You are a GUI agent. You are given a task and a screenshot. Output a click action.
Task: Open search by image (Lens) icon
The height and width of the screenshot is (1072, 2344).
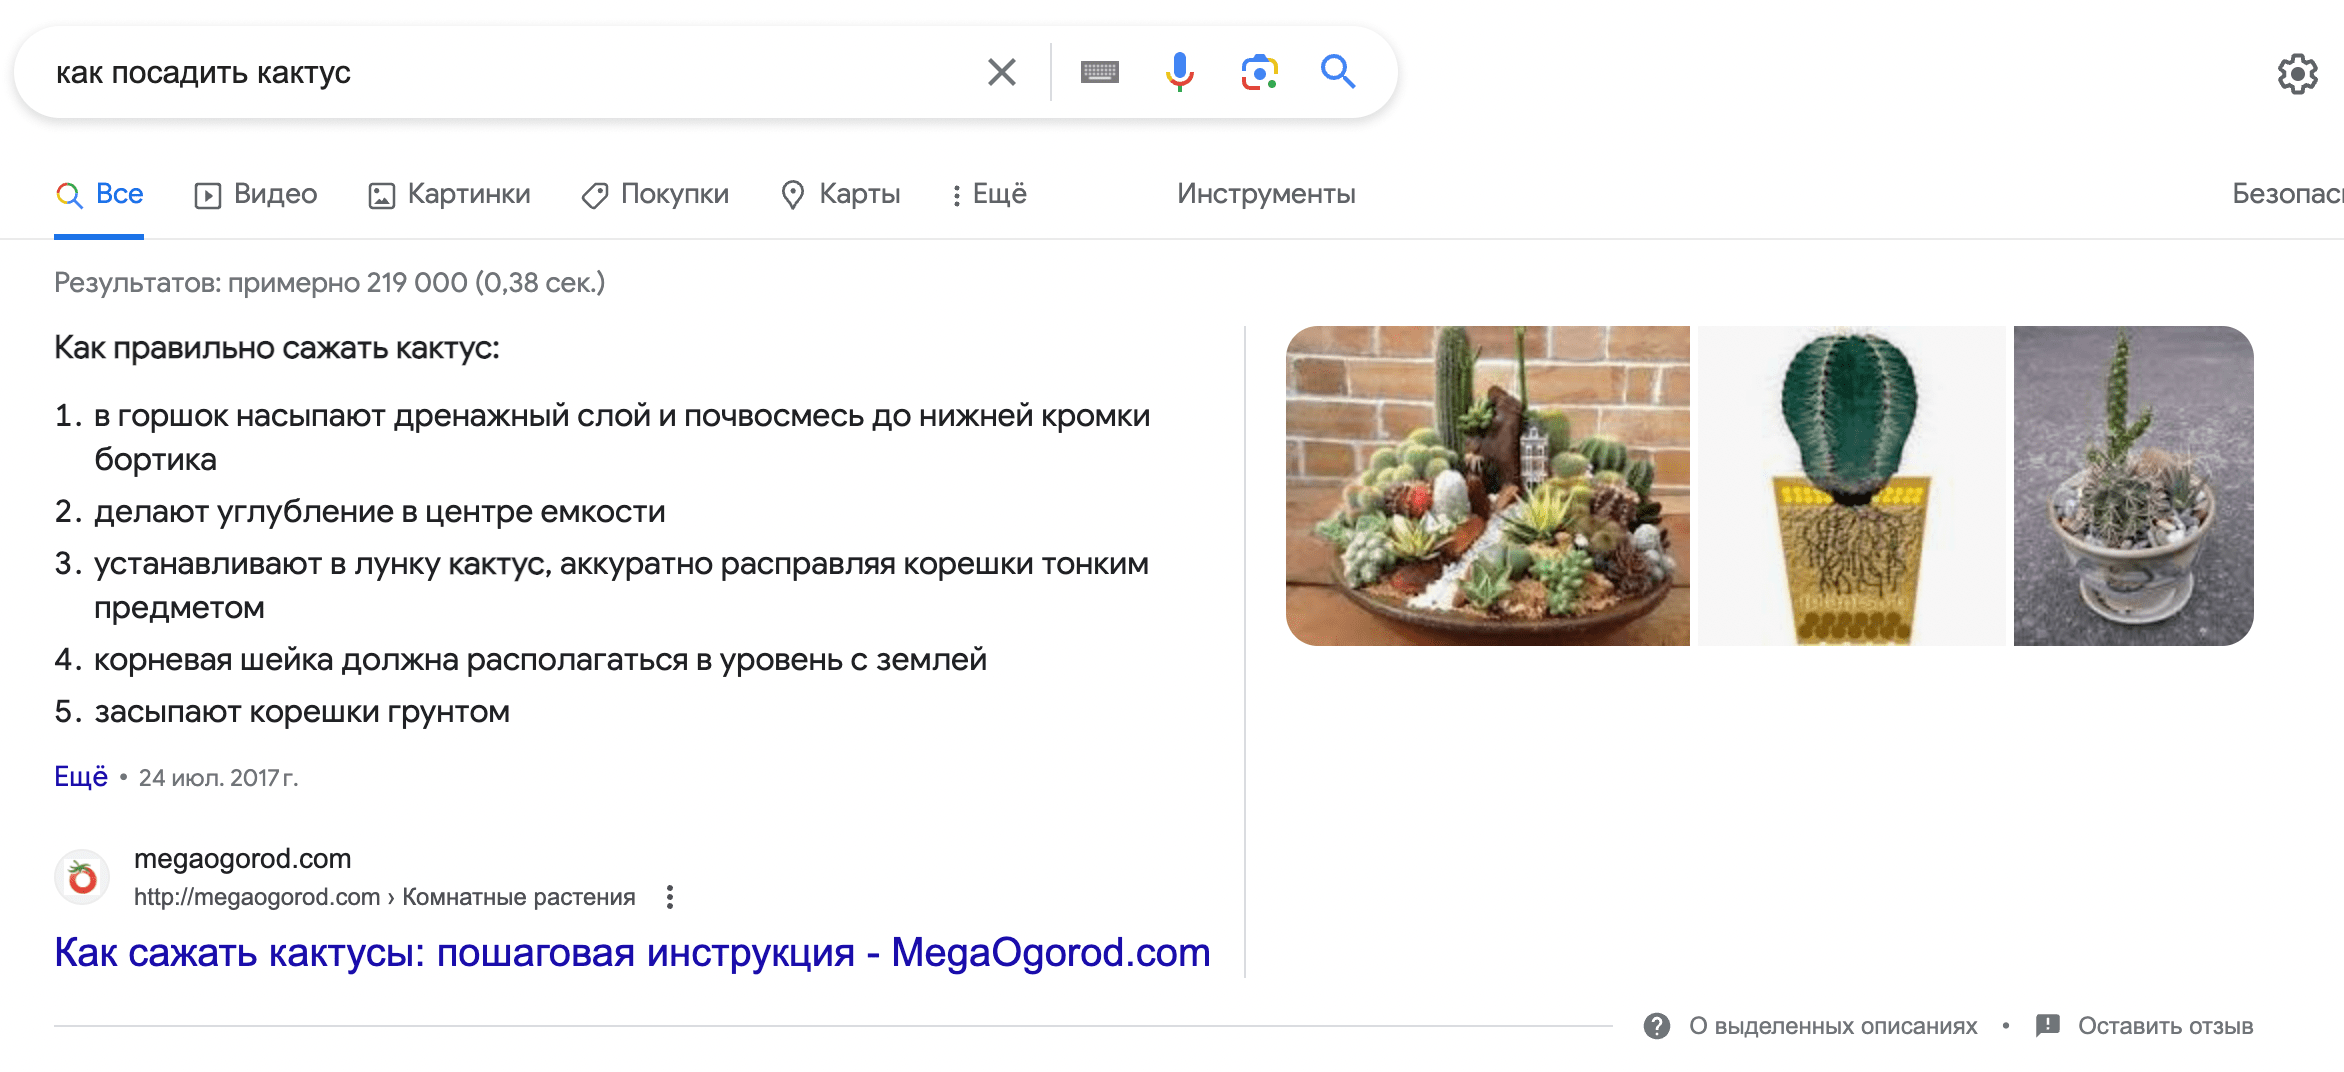pos(1259,72)
